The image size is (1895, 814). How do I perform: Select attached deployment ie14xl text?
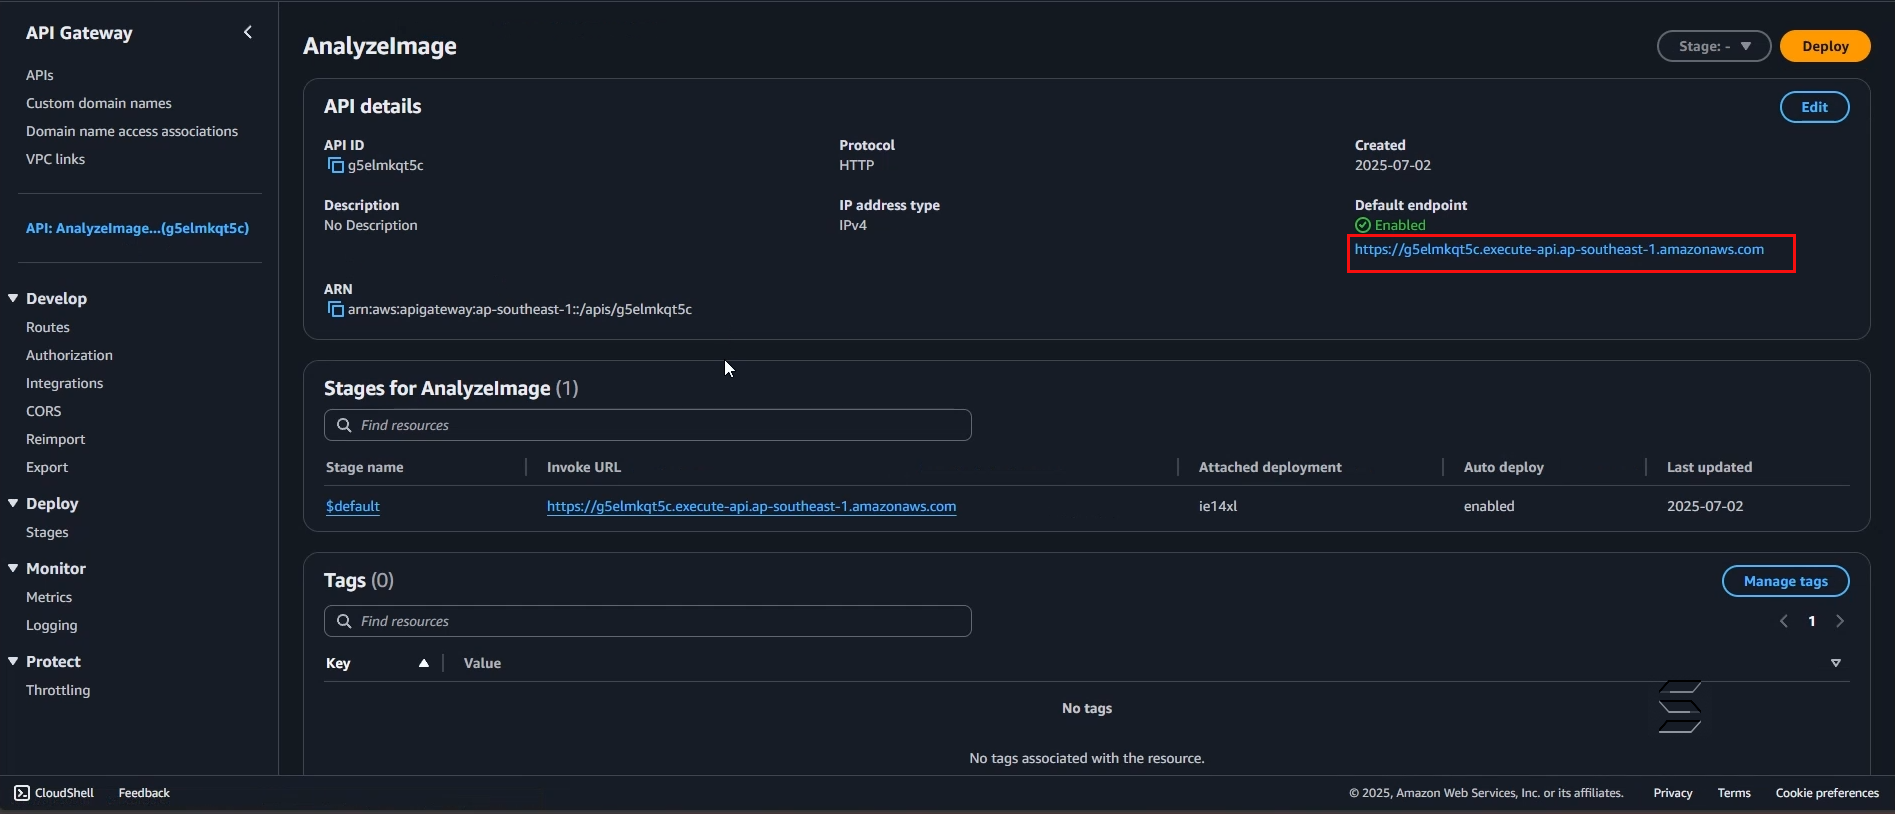tap(1218, 506)
